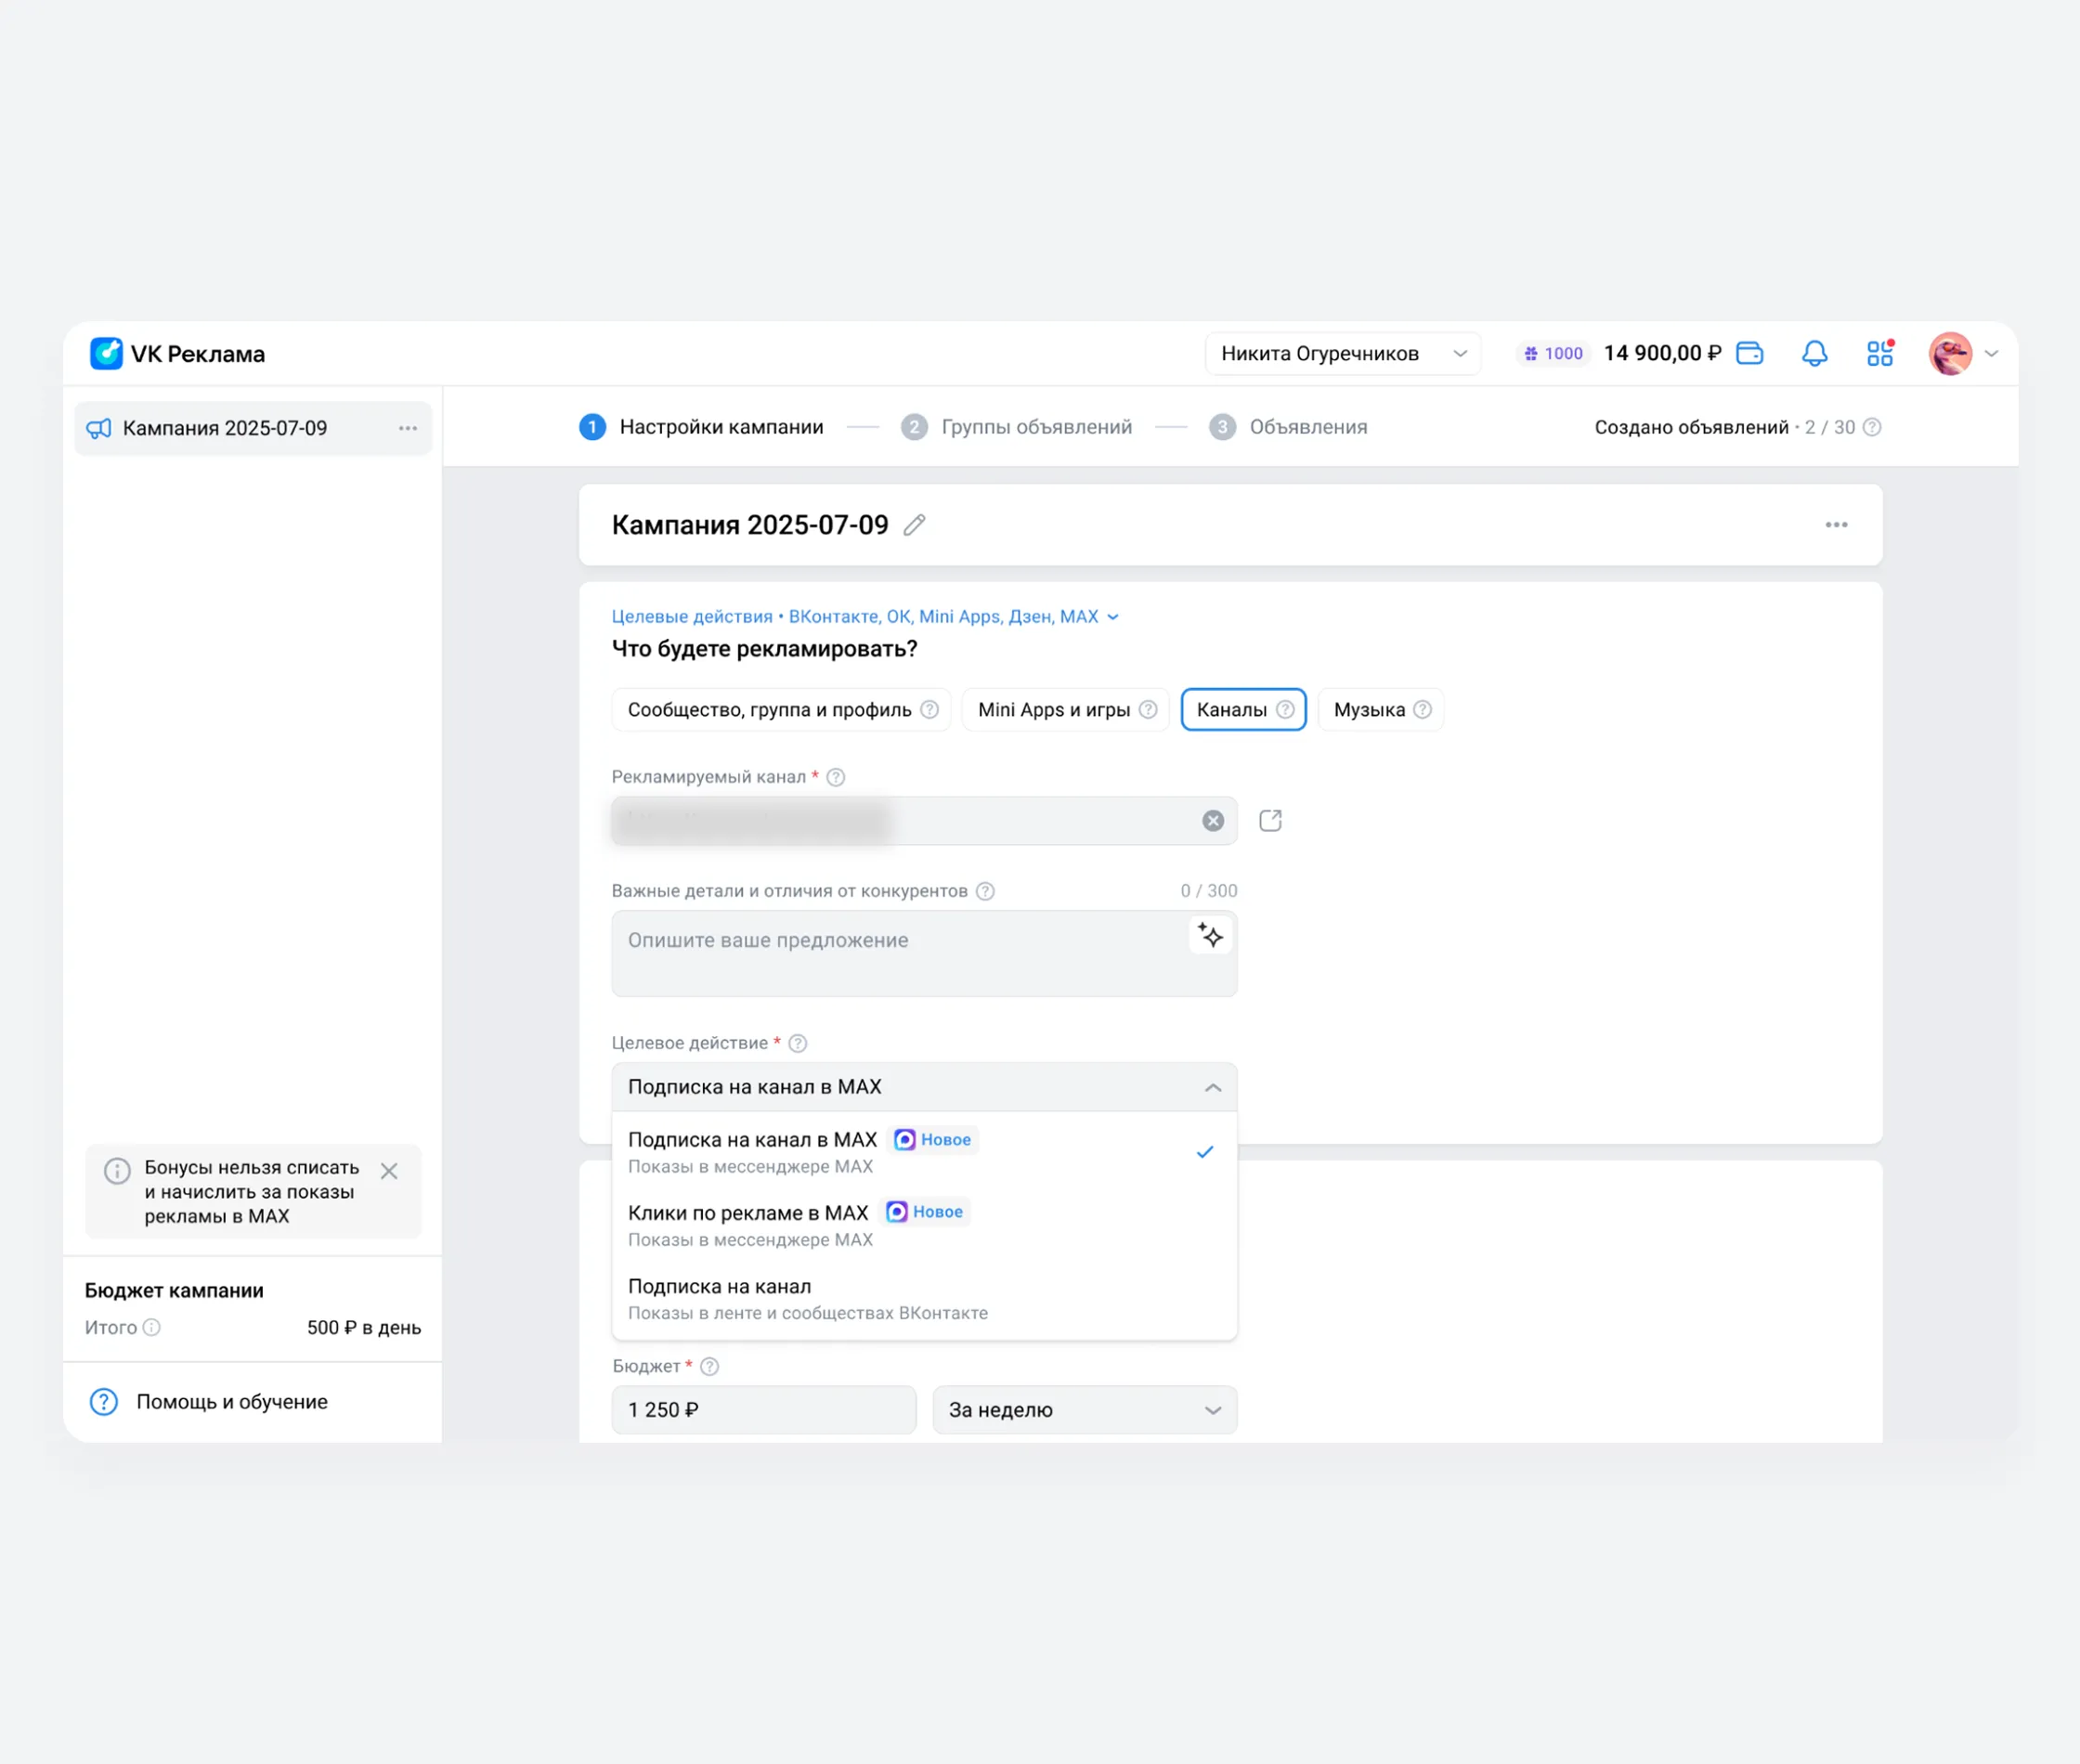The height and width of the screenshot is (1764, 2080).
Task: Select Подписка на канал в MAX option
Action: pyautogui.click(x=924, y=1152)
